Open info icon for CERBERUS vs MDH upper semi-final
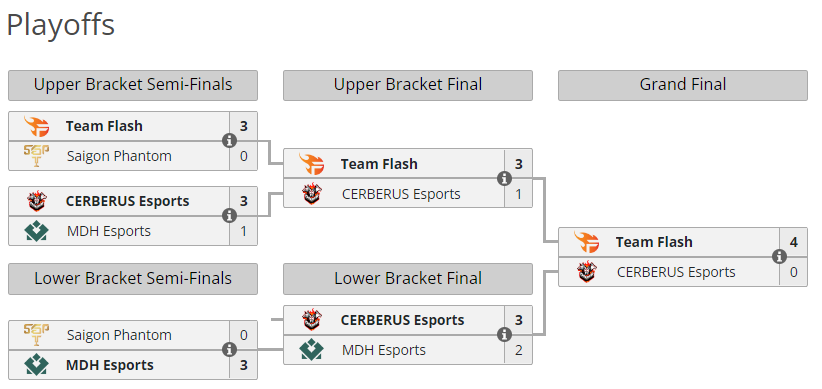 [x=229, y=215]
